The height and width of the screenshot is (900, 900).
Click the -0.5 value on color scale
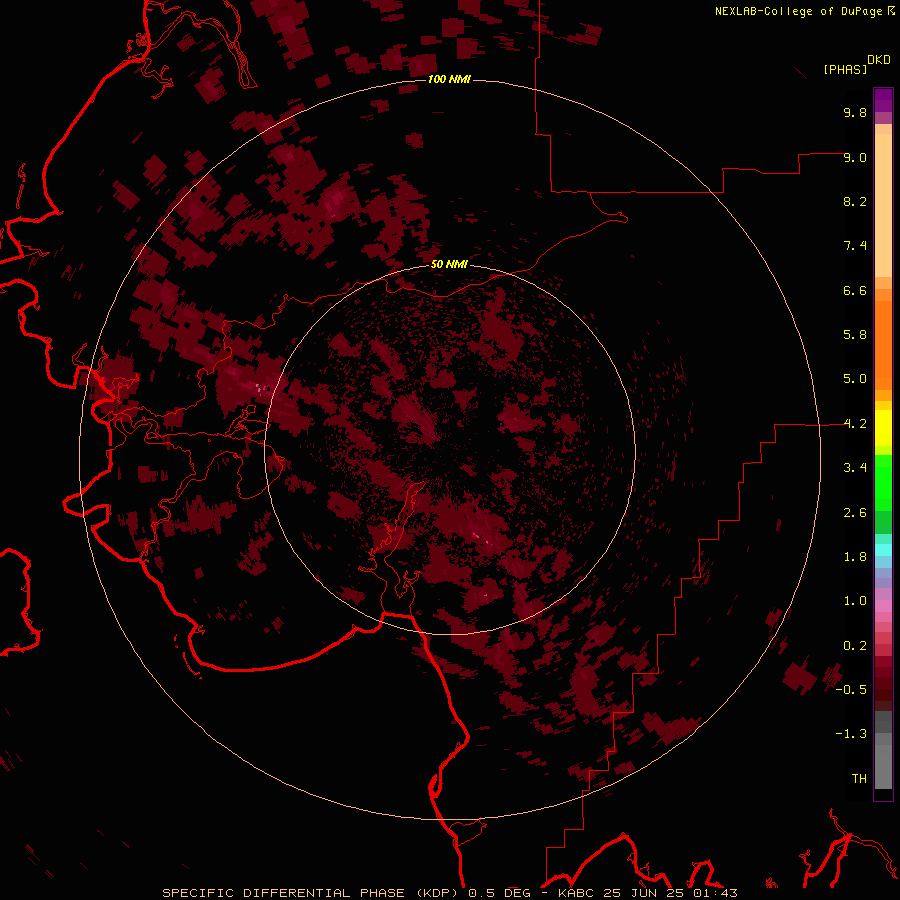(x=851, y=690)
